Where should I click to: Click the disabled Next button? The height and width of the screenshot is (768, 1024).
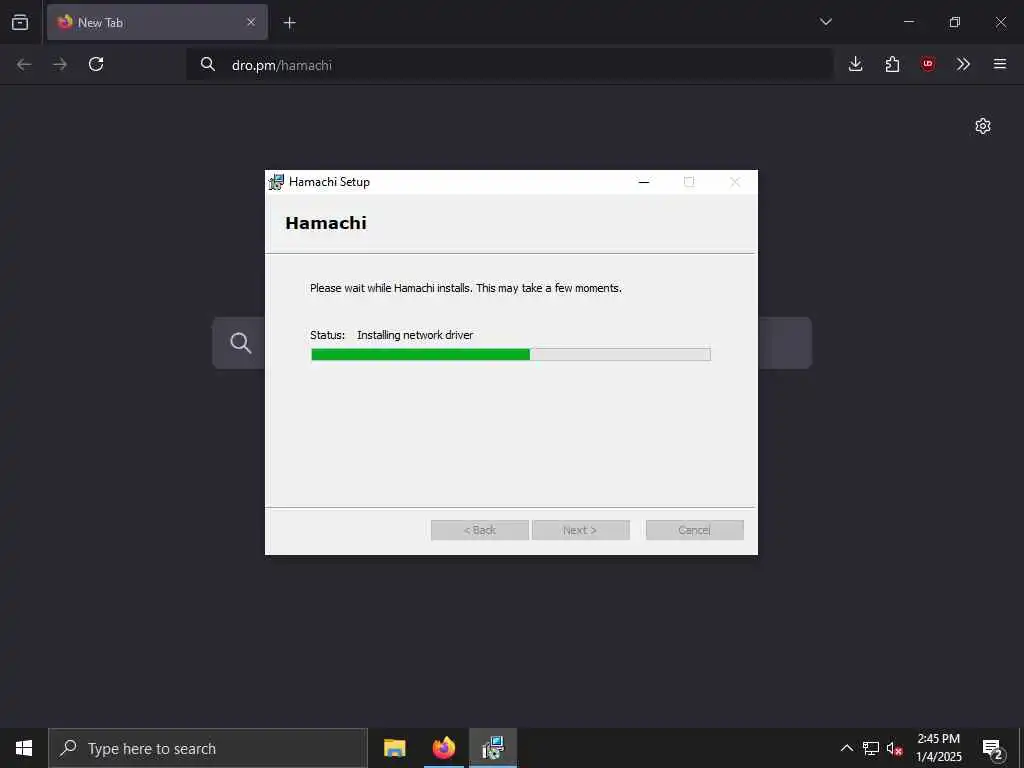coord(581,530)
